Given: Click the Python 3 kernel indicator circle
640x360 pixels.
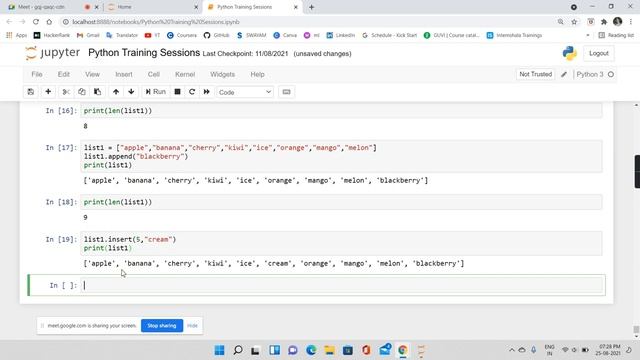Looking at the screenshot, I should tap(611, 74).
